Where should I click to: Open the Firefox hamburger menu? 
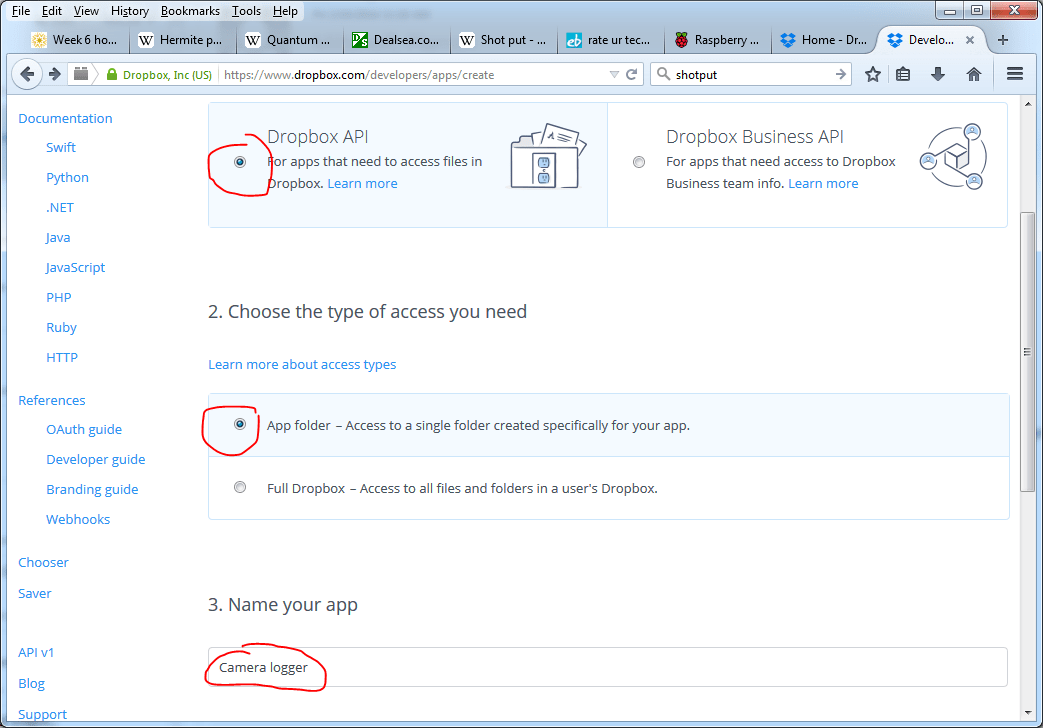pos(1014,74)
